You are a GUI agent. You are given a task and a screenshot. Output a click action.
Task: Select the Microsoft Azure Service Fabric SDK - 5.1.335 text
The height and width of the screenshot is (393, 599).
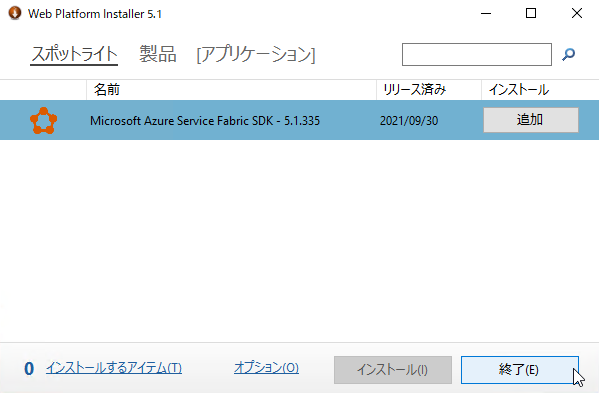click(205, 121)
